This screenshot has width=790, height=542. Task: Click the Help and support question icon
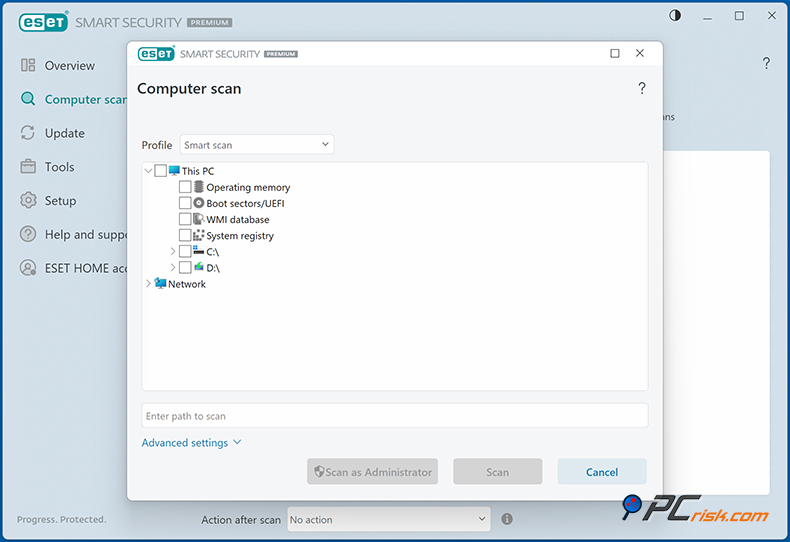[28, 234]
